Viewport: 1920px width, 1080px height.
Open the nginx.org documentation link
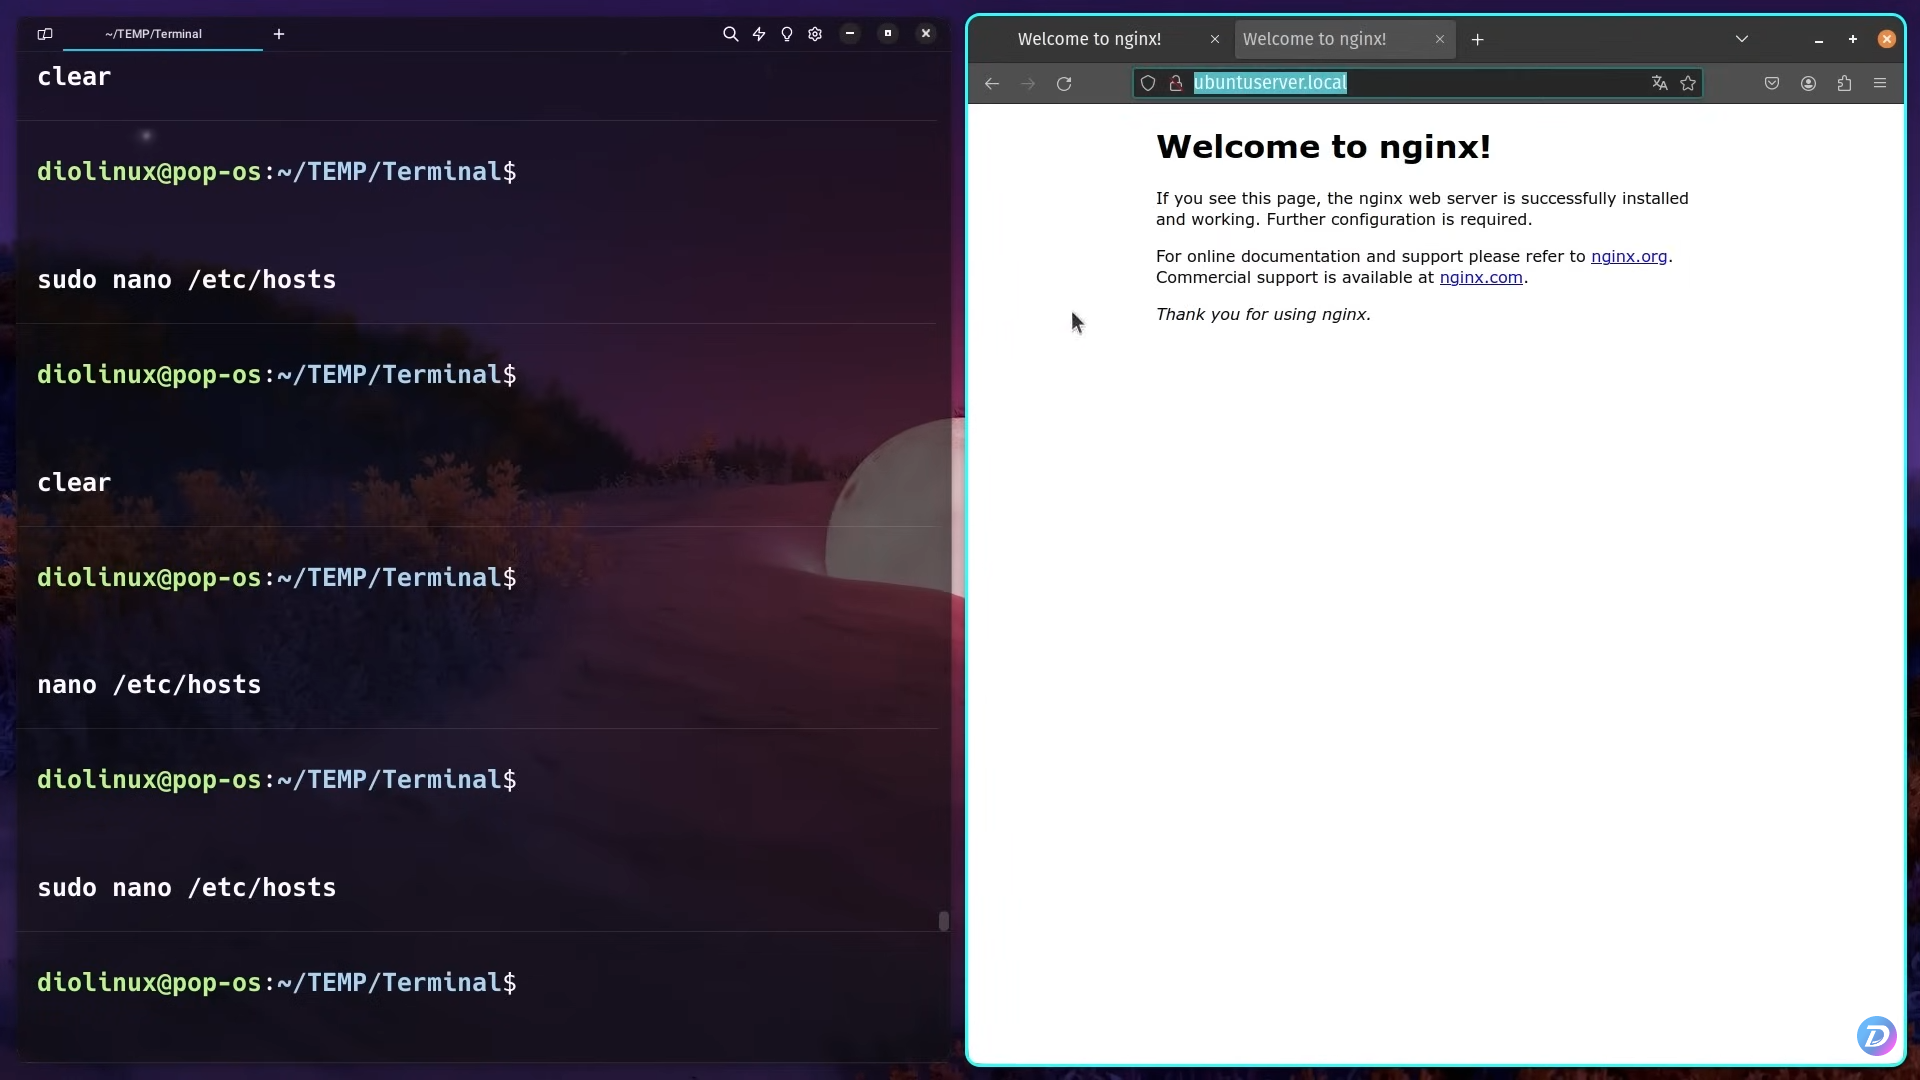click(1629, 256)
